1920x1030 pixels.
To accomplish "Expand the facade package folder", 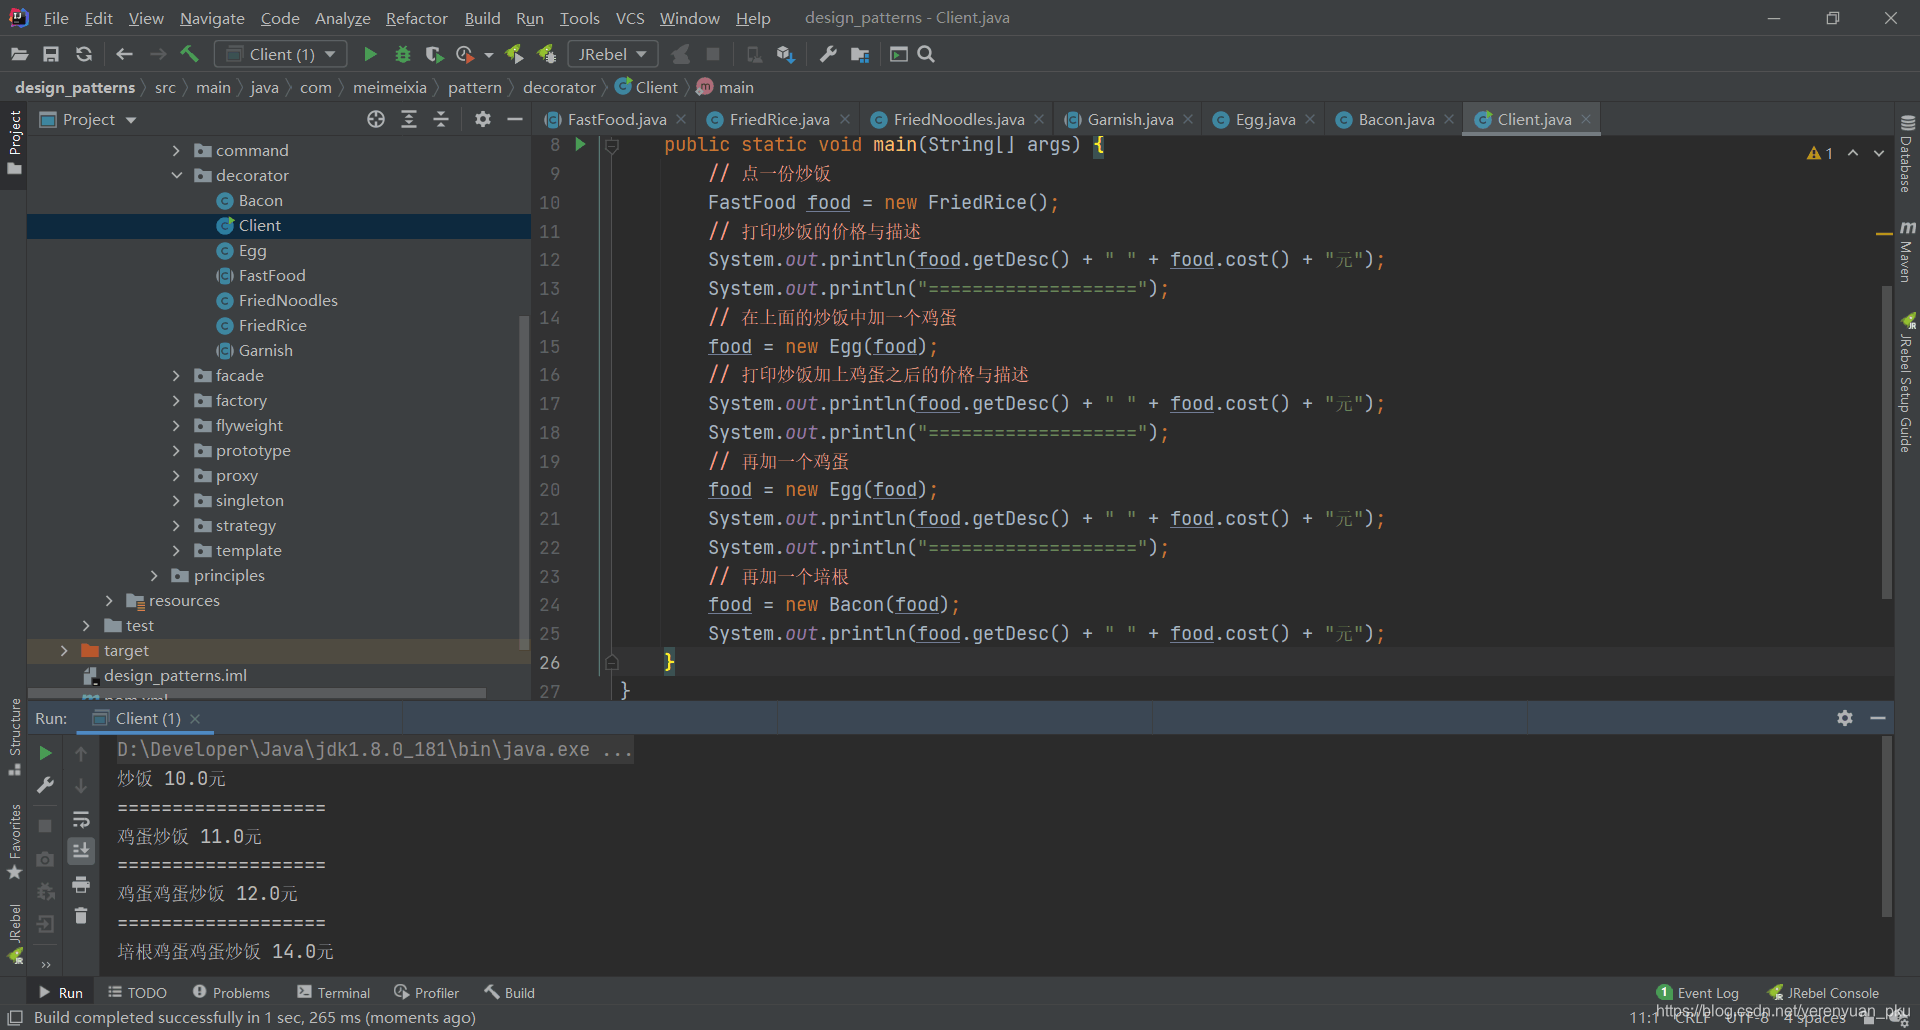I will pyautogui.click(x=176, y=375).
